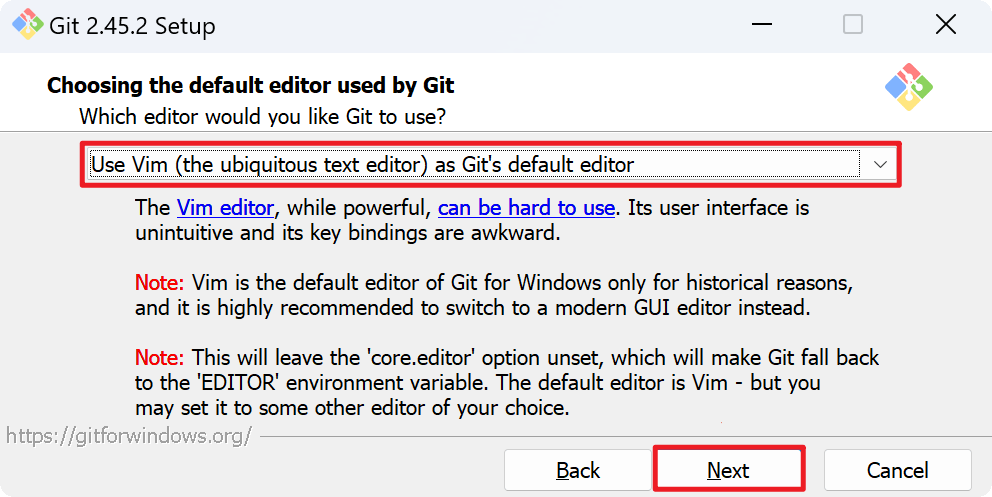Click the "Choosing the default editor used by Git" heading
Viewport: 992px width, 497px height.
click(250, 86)
